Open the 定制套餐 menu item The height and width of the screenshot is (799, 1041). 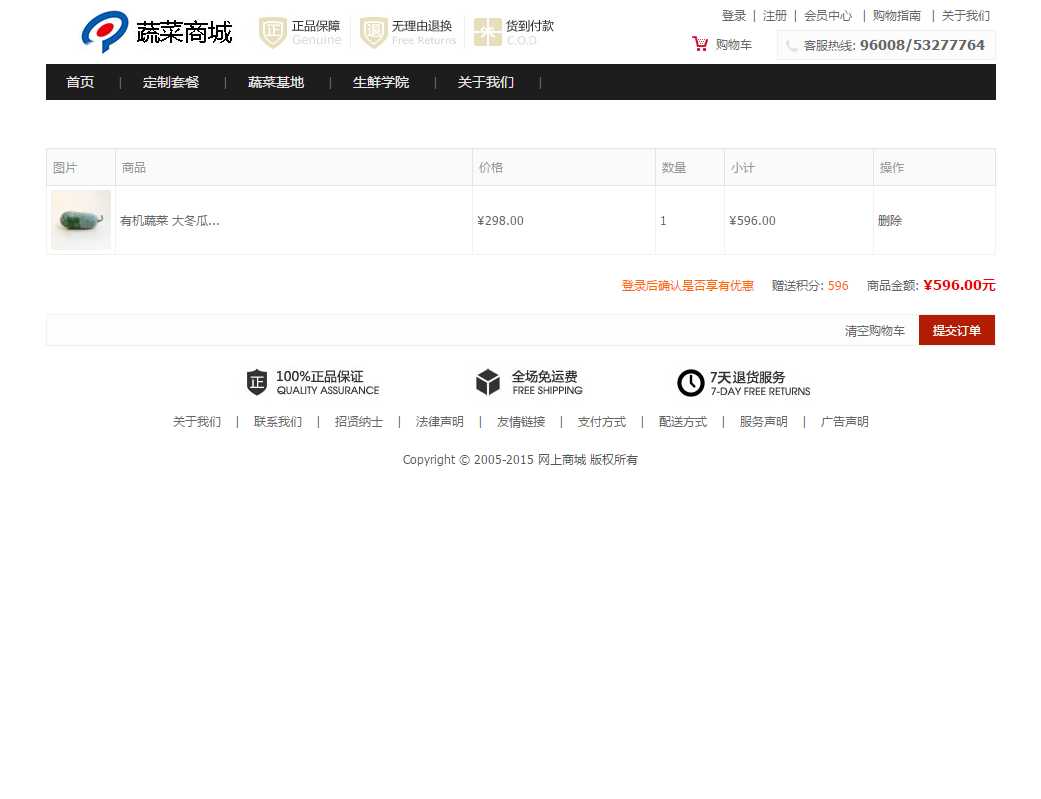click(x=171, y=82)
